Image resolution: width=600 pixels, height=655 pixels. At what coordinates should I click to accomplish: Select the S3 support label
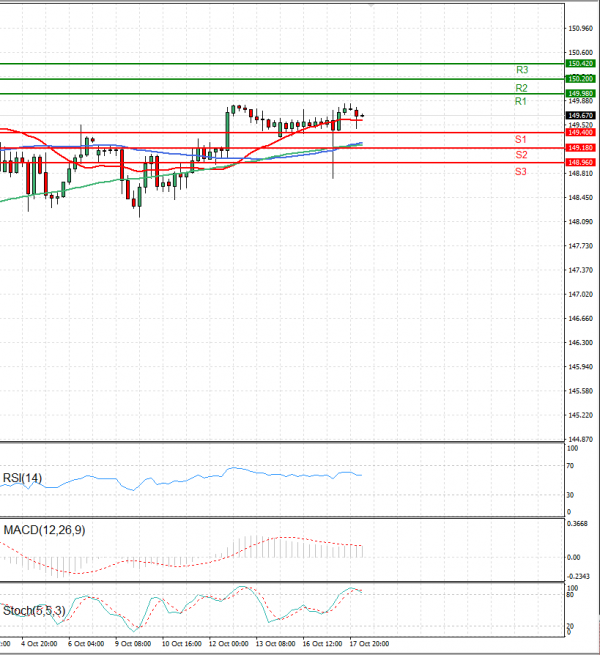(521, 171)
